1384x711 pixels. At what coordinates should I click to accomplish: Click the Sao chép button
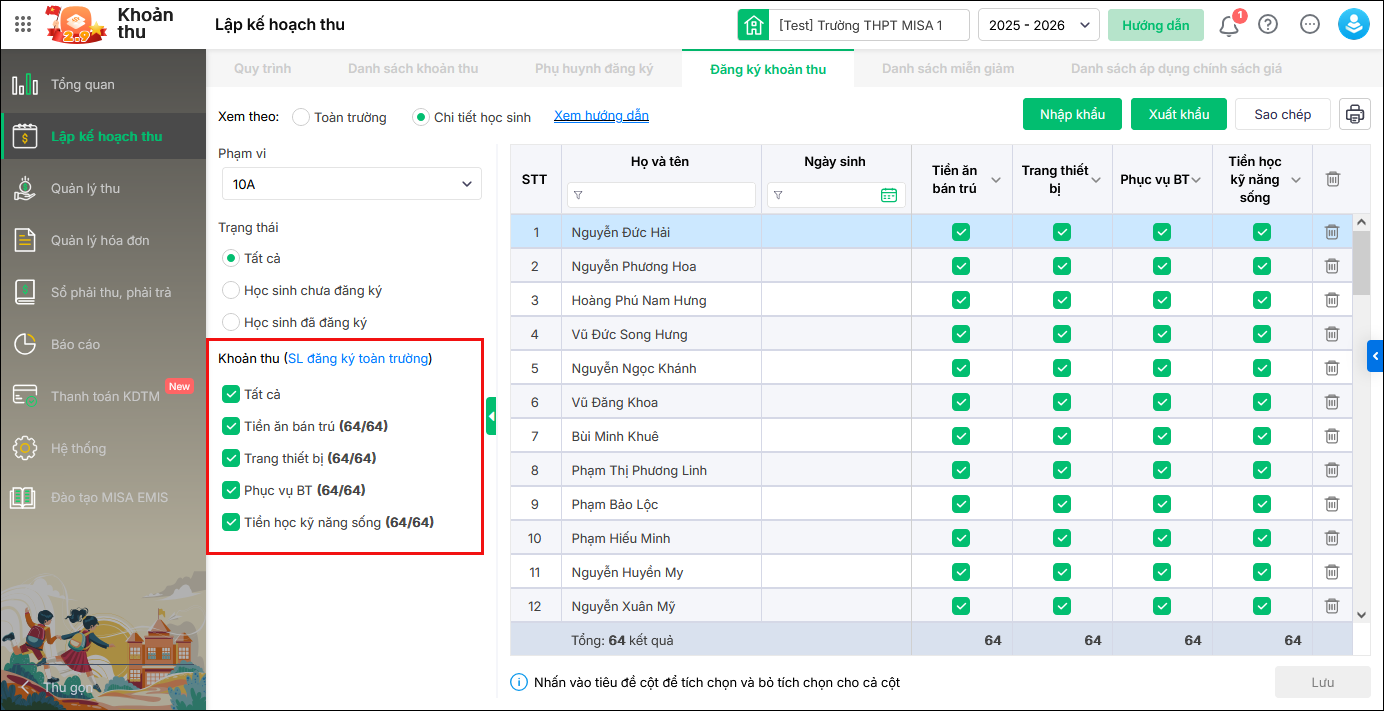1282,114
